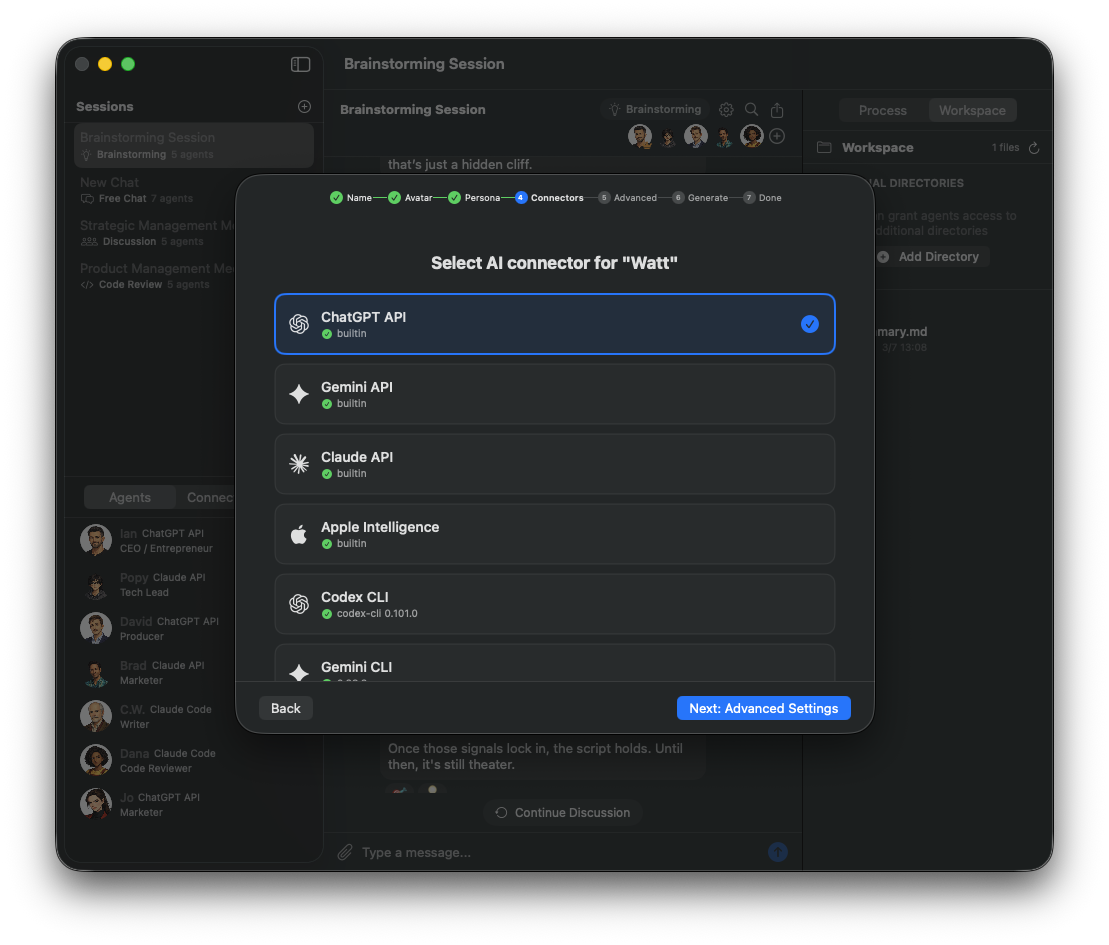
Task: Select the ChatGPT API connector
Action: click(x=554, y=324)
